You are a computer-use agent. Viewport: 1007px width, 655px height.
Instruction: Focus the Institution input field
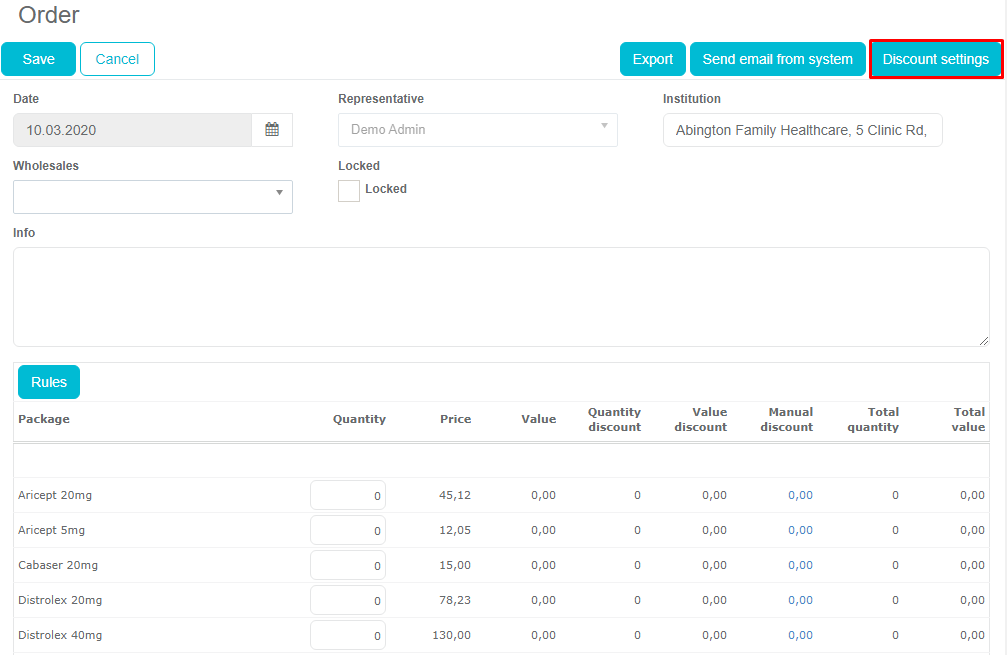(x=802, y=130)
